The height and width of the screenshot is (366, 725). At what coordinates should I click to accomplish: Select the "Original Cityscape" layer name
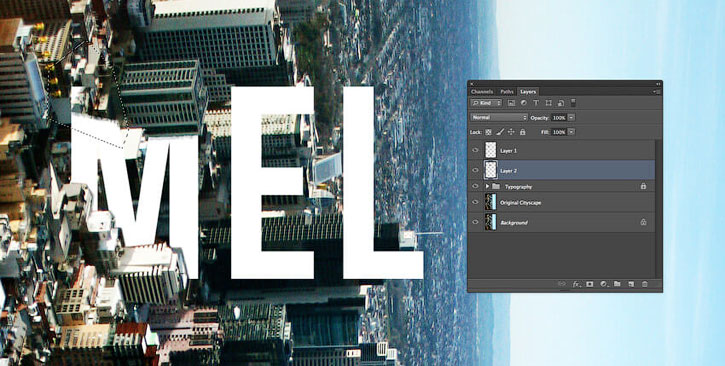[x=521, y=203]
